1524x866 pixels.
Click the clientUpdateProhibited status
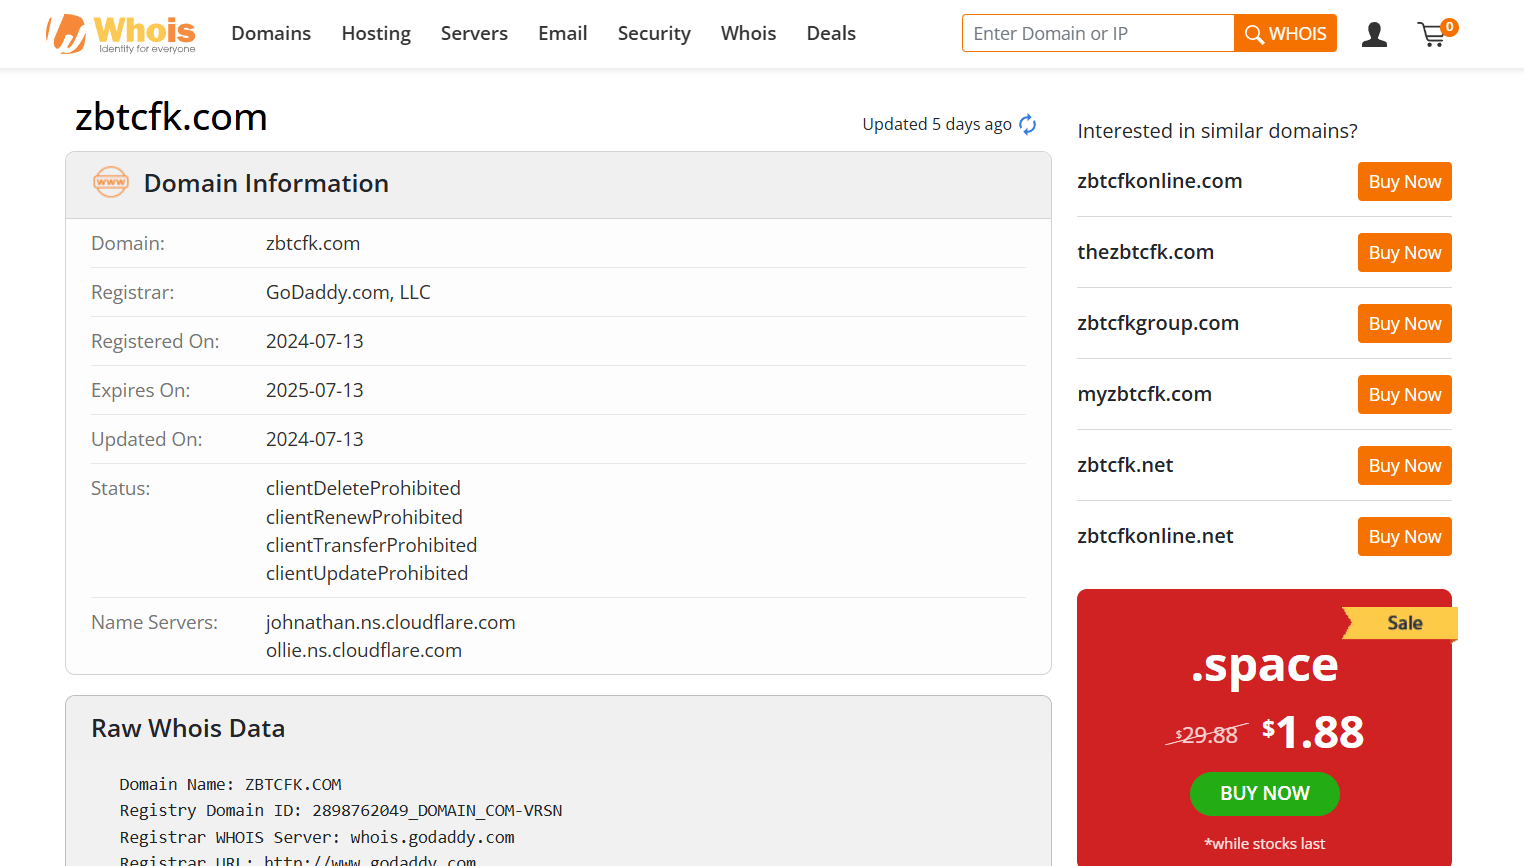pos(367,573)
